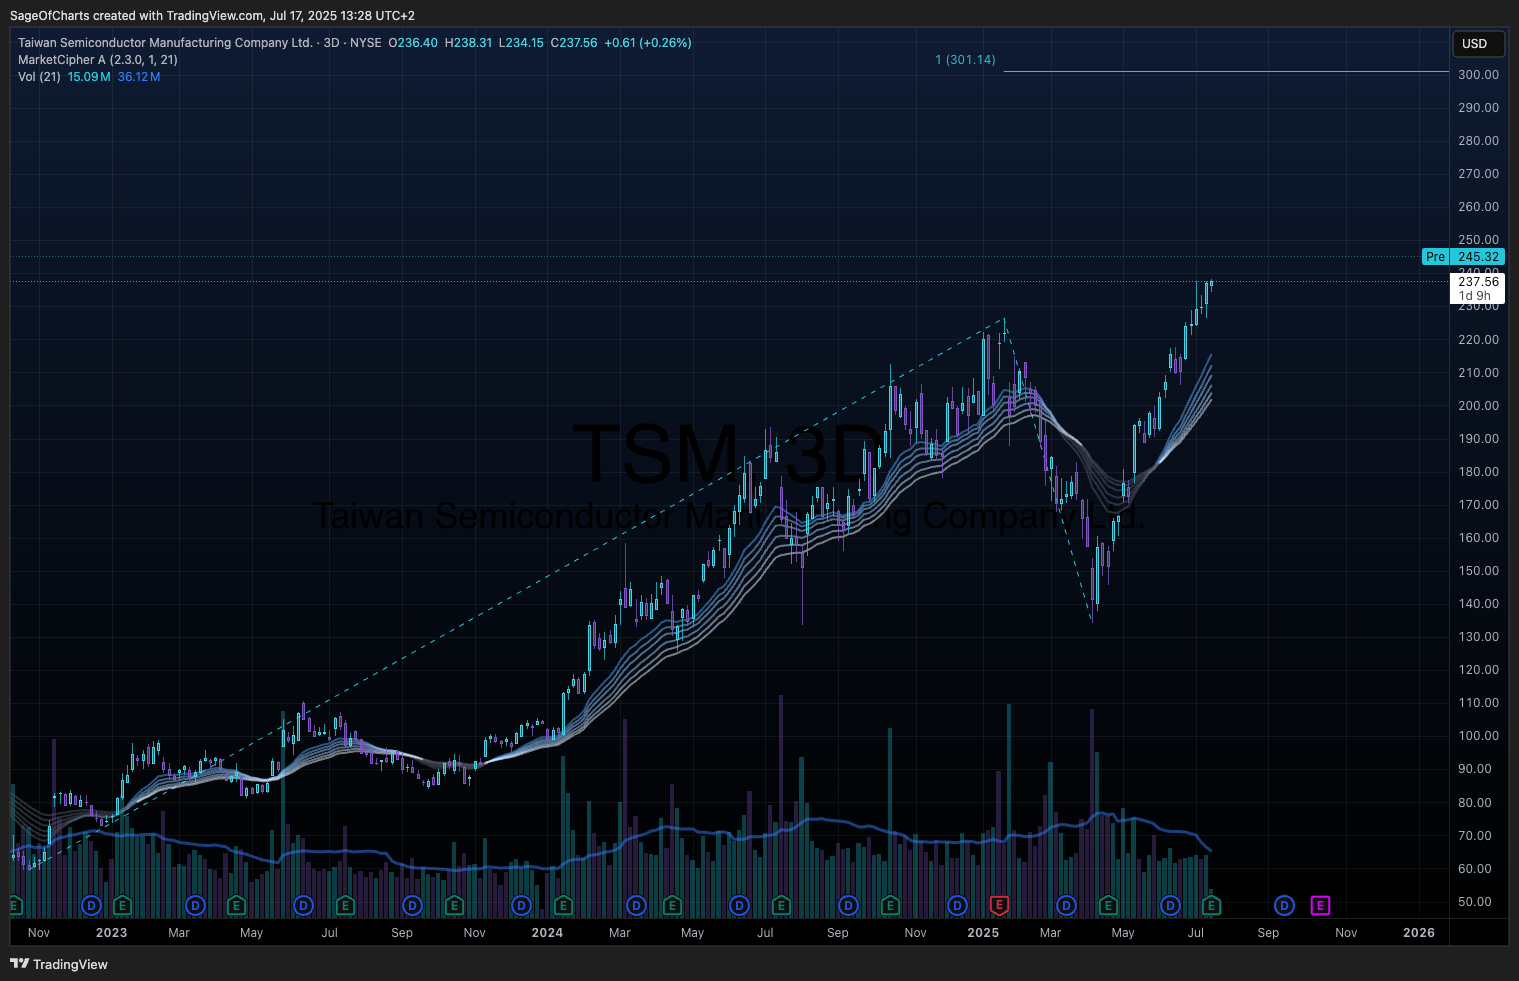Click the 300.00 price axis label
Image resolution: width=1519 pixels, height=981 pixels.
1478,74
